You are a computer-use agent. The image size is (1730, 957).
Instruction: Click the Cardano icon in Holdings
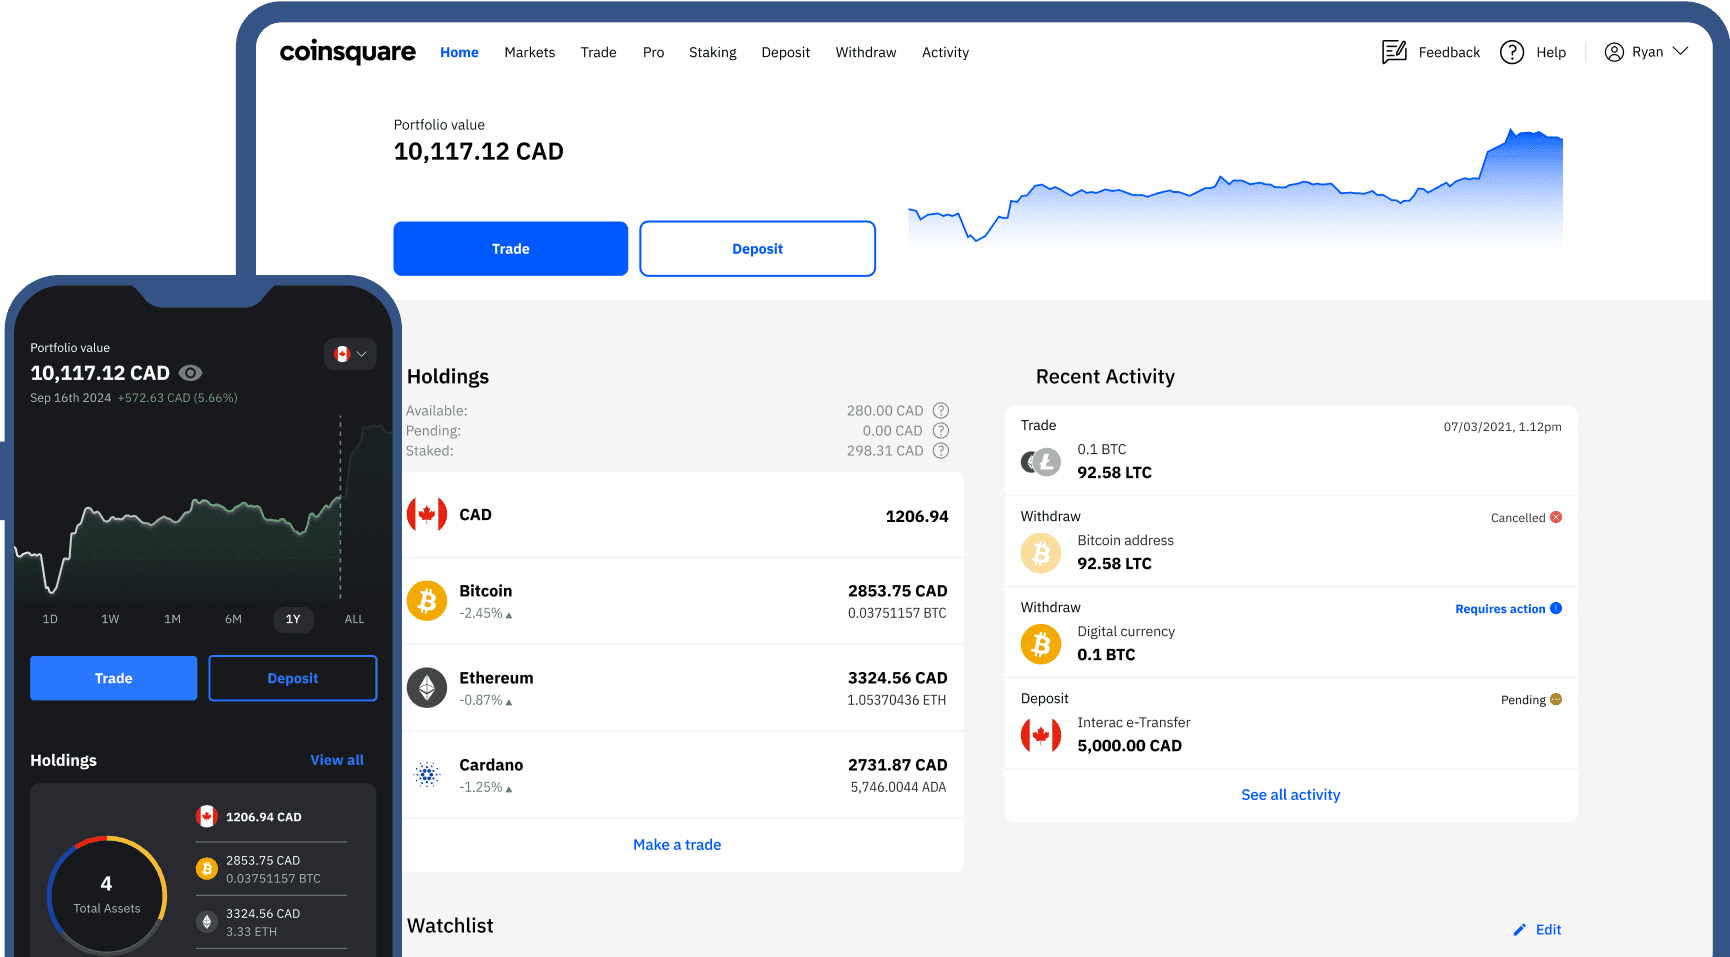[427, 774]
